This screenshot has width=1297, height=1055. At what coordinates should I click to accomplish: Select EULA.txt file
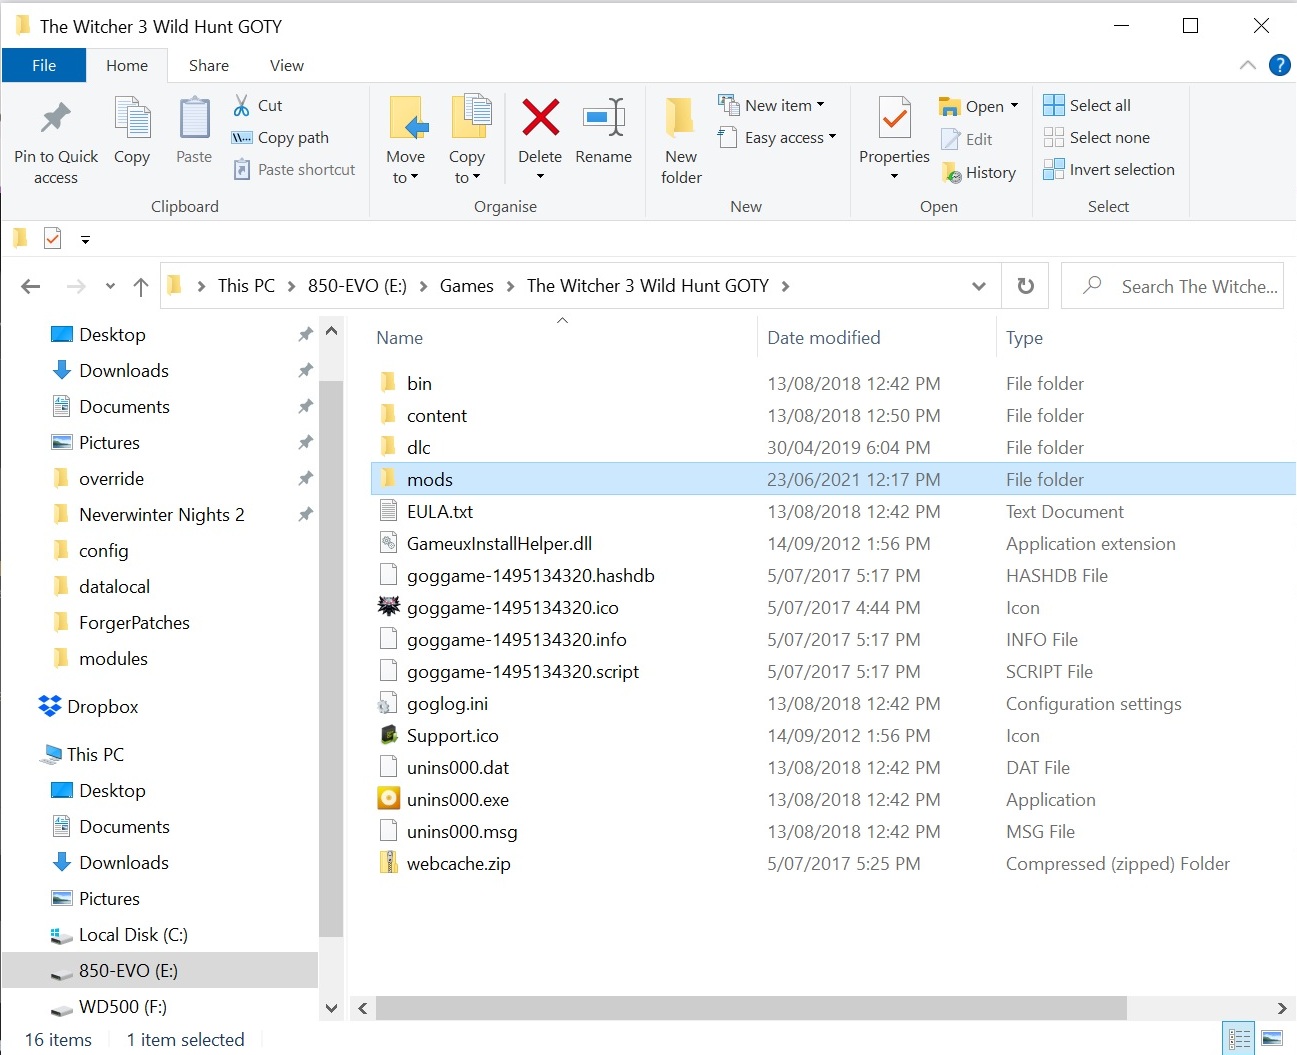(x=440, y=511)
